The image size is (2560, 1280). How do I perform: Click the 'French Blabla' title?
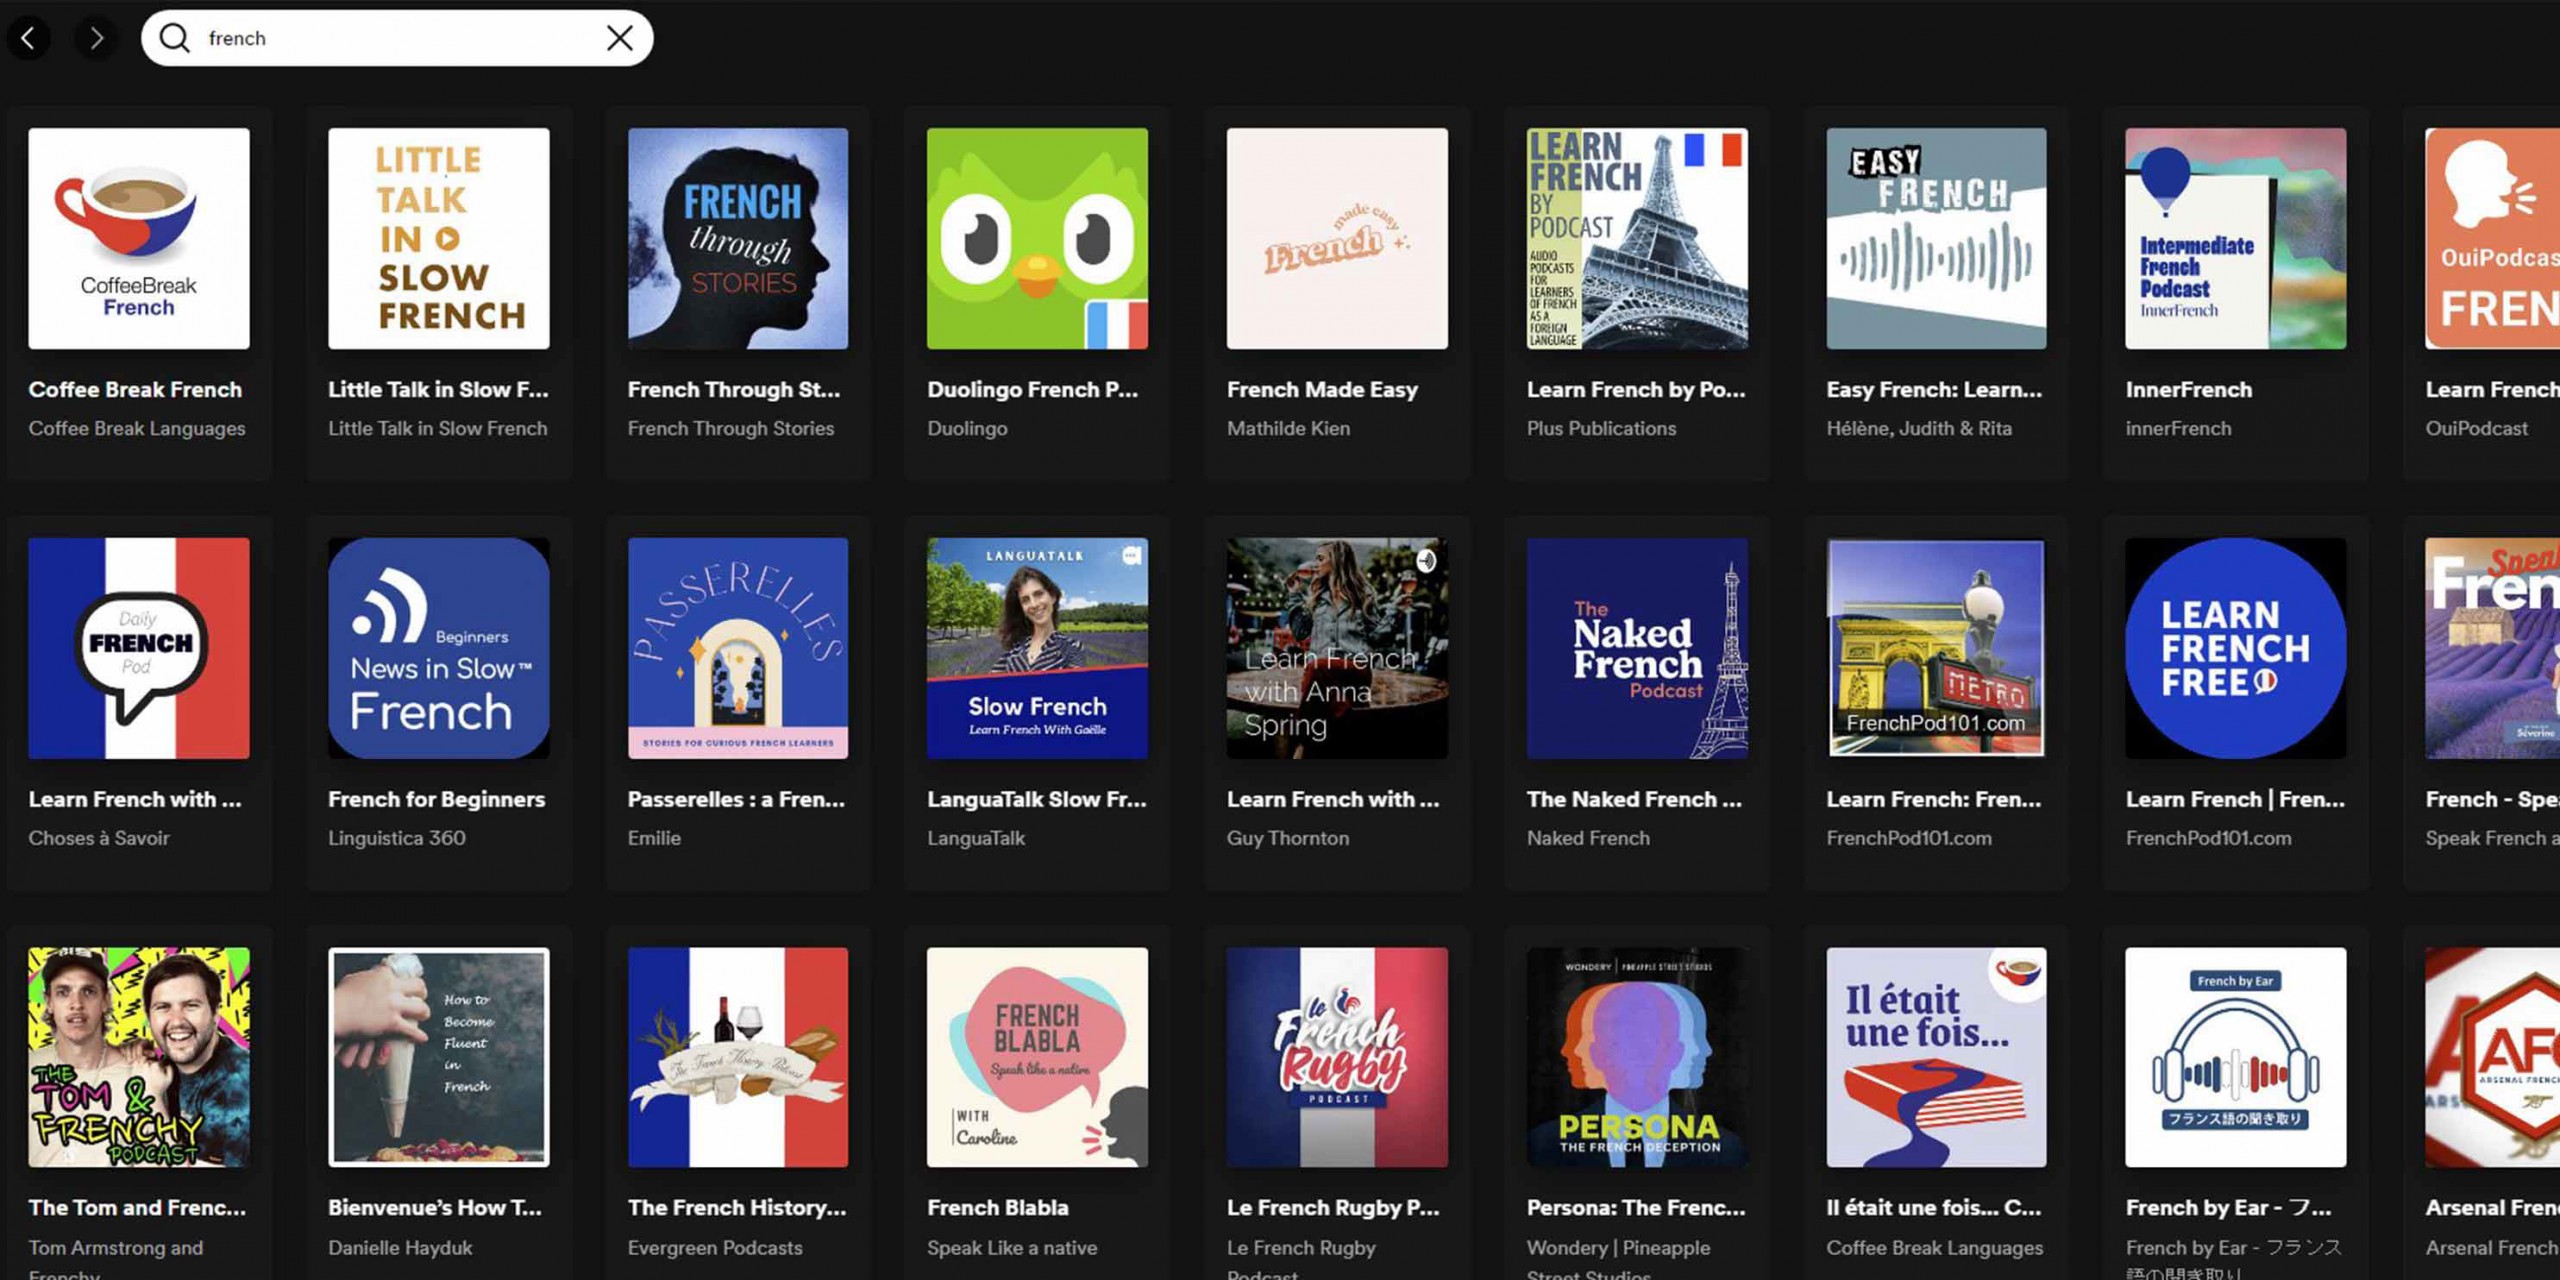click(997, 1208)
